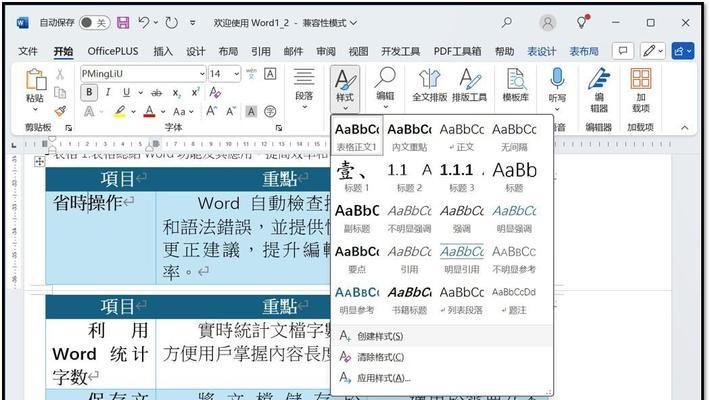Screen dimensions: 710x400
Task: Open the highlight color dropdown arrow
Action: click(x=134, y=111)
